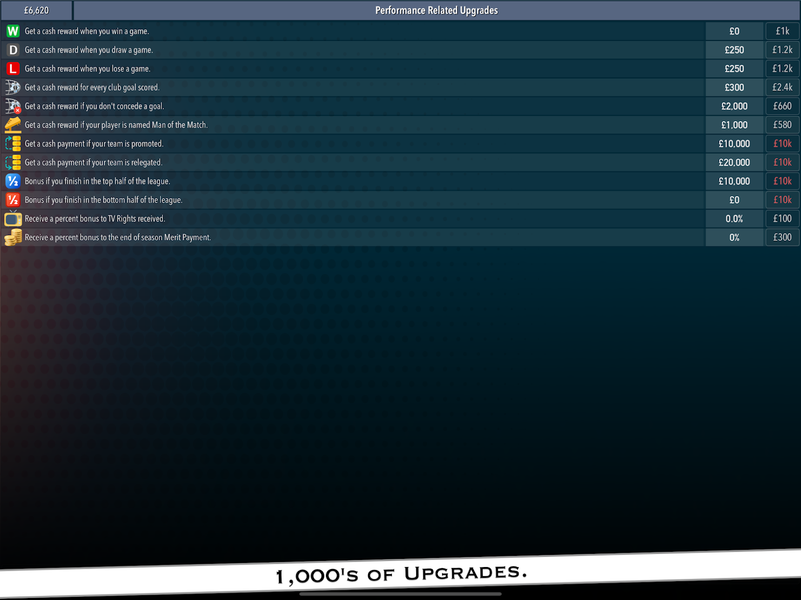Image resolution: width=801 pixels, height=600 pixels.
Task: Buy the £100 TV Rights upgrade
Action: pos(782,219)
